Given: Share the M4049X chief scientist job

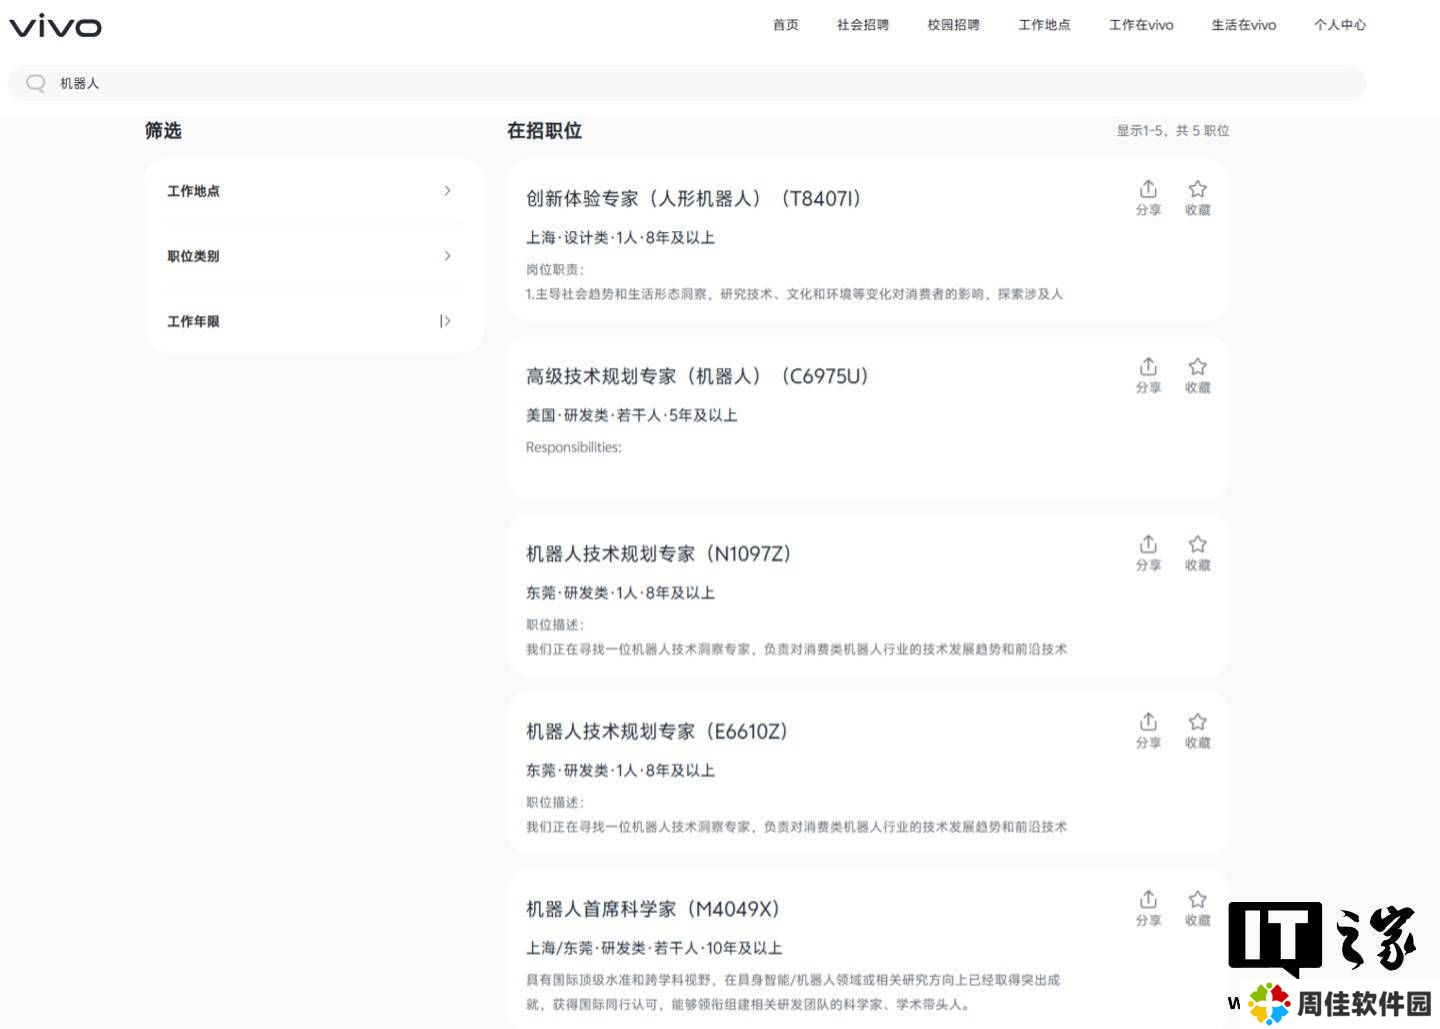Looking at the screenshot, I should coord(1148,909).
